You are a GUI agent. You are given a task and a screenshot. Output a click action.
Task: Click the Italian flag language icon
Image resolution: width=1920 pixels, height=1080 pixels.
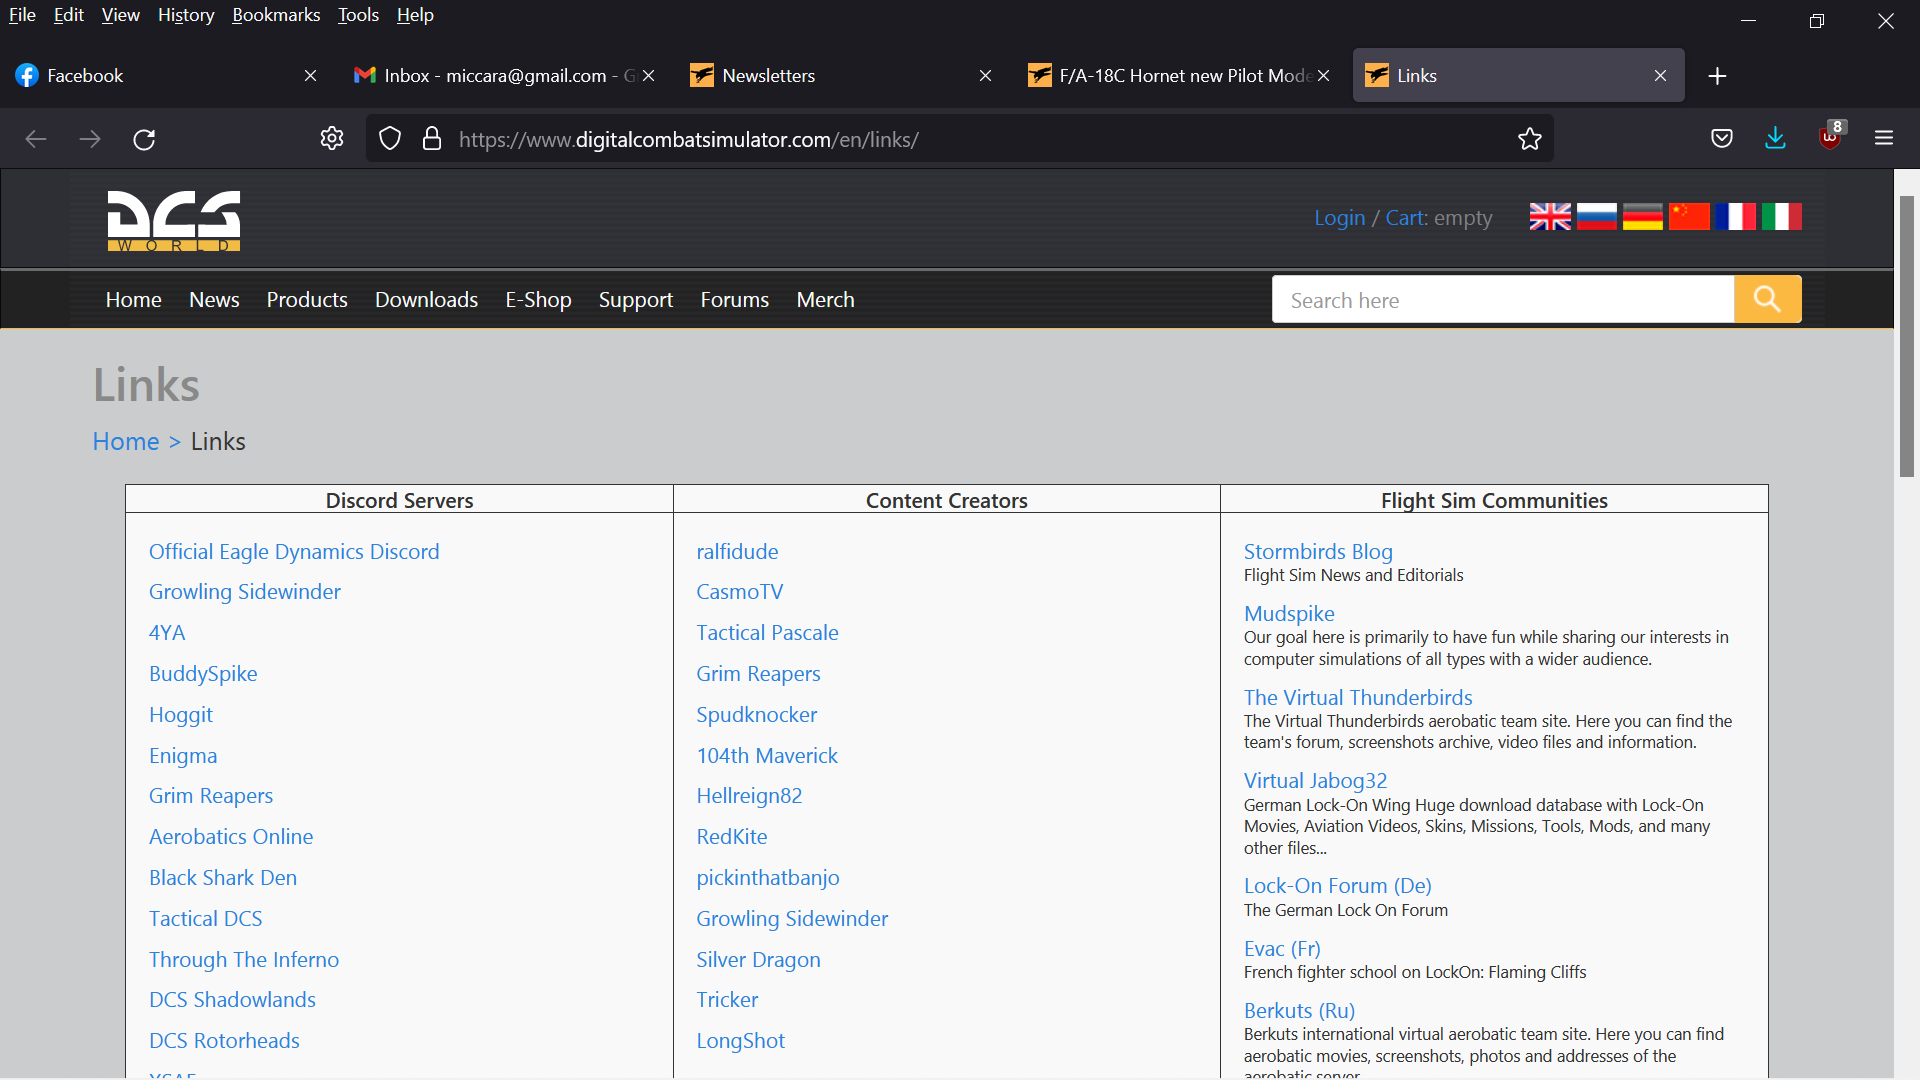point(1781,216)
